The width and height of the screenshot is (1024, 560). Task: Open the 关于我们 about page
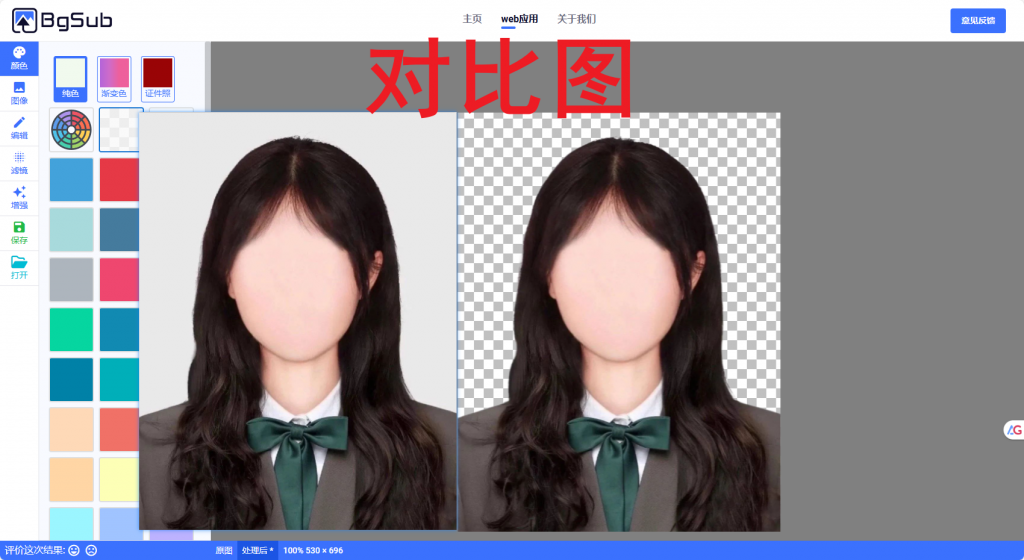coord(576,19)
